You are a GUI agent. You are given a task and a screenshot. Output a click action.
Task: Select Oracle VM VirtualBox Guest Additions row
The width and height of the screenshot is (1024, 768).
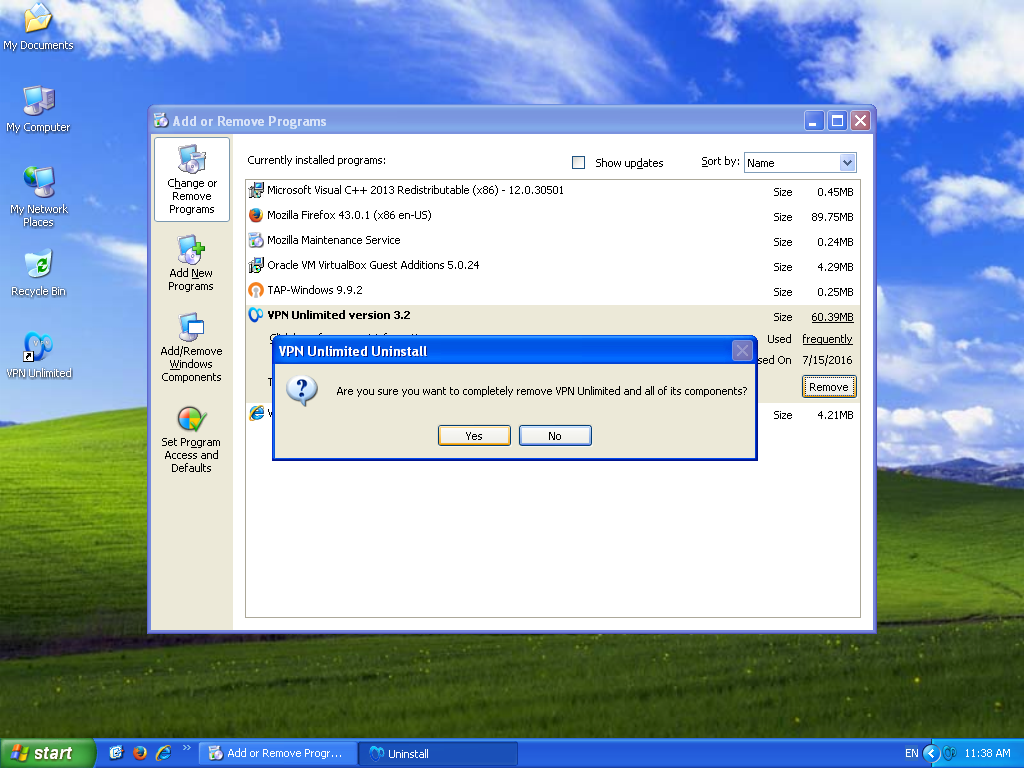pos(552,266)
